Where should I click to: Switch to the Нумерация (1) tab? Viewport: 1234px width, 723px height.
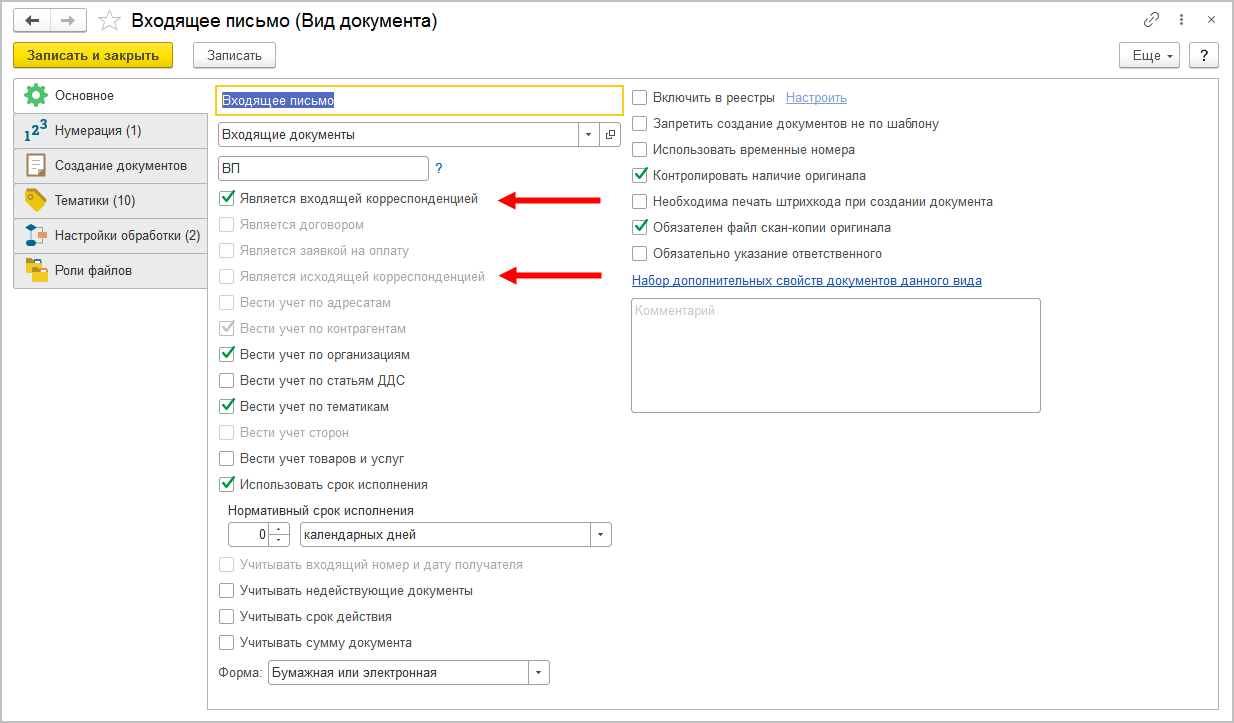(110, 131)
